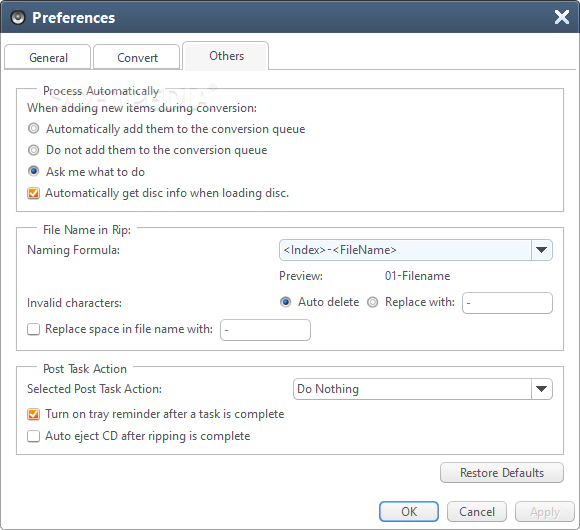Click the Replace with character input box
The width and height of the screenshot is (580, 530).
(x=507, y=303)
